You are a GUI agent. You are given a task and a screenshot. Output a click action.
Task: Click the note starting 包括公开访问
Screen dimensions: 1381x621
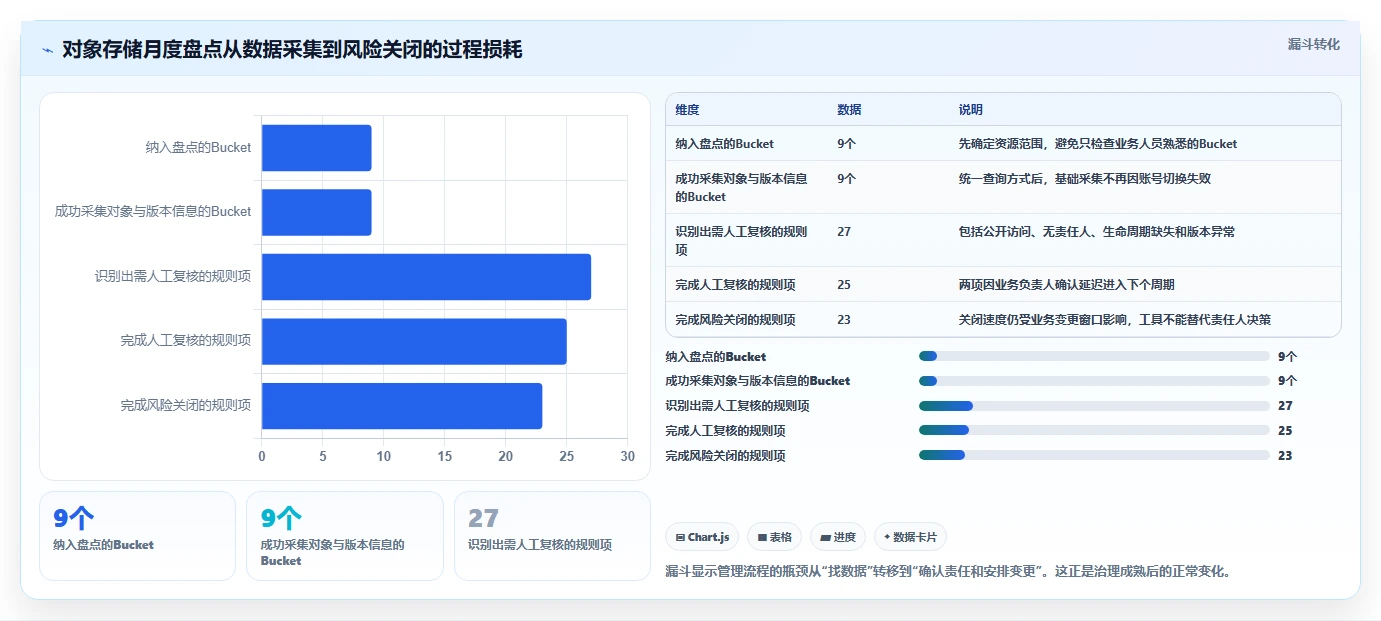pyautogui.click(x=1096, y=232)
